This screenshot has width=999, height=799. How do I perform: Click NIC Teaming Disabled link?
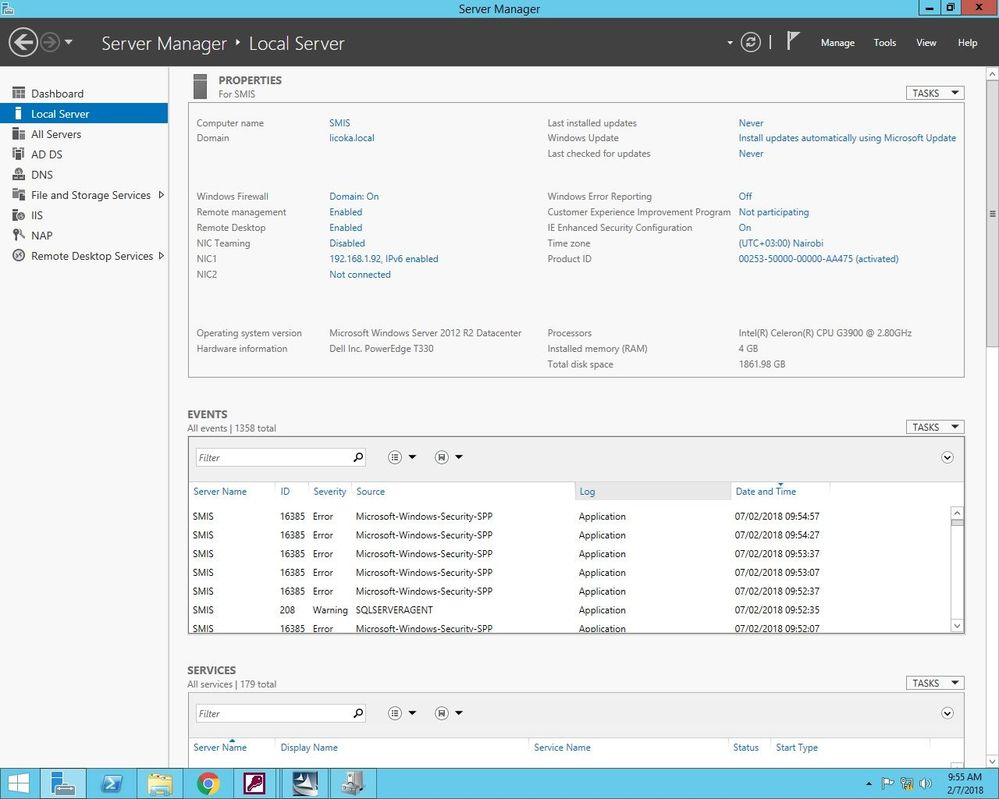coord(347,243)
